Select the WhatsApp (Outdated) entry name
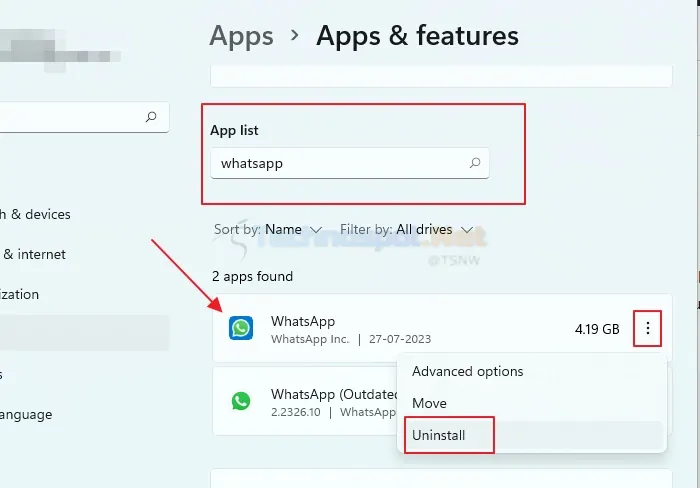 tap(334, 394)
